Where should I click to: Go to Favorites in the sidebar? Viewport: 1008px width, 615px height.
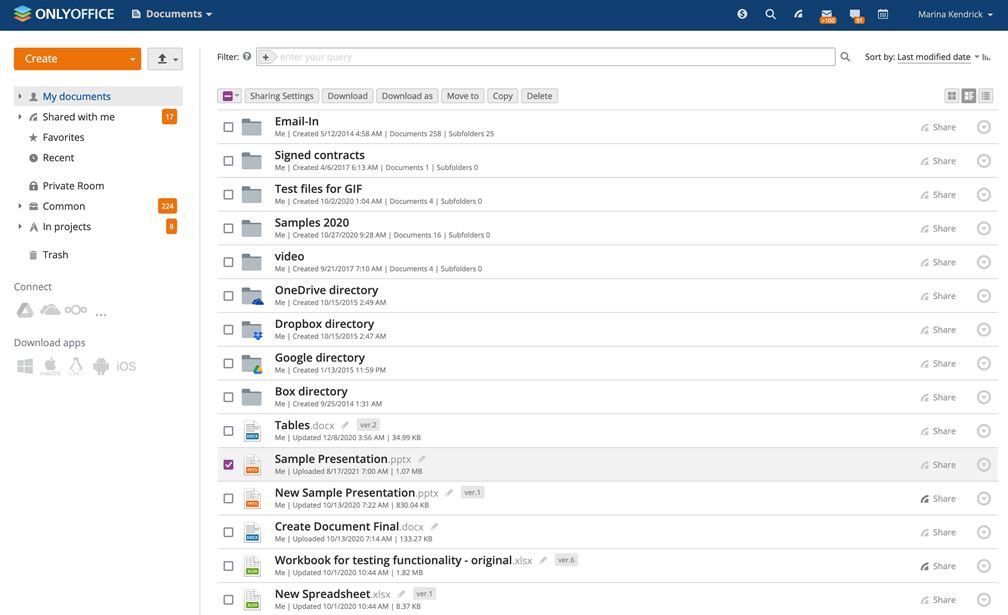[63, 137]
